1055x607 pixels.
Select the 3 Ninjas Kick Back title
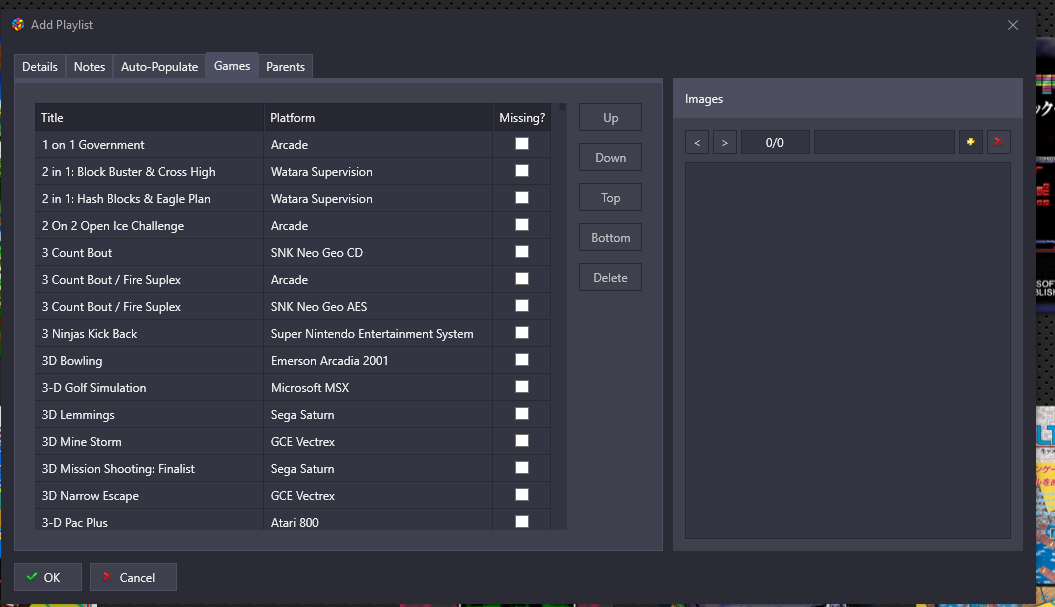coord(89,334)
